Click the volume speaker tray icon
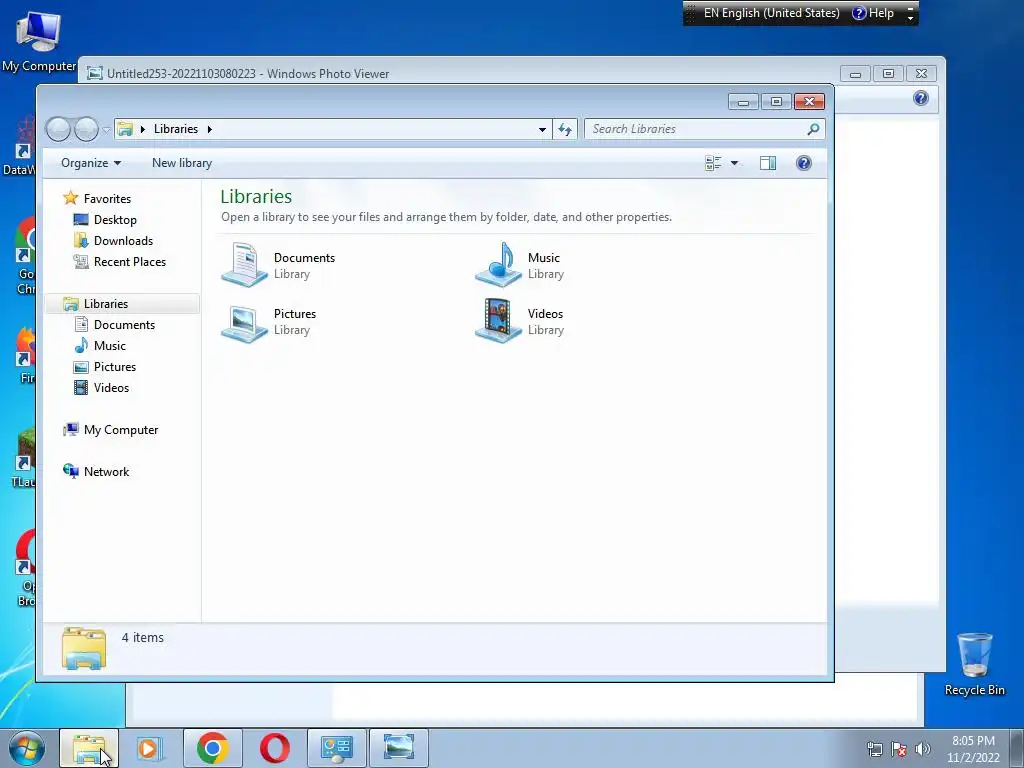Screen dimensions: 1024x768 tap(923, 749)
